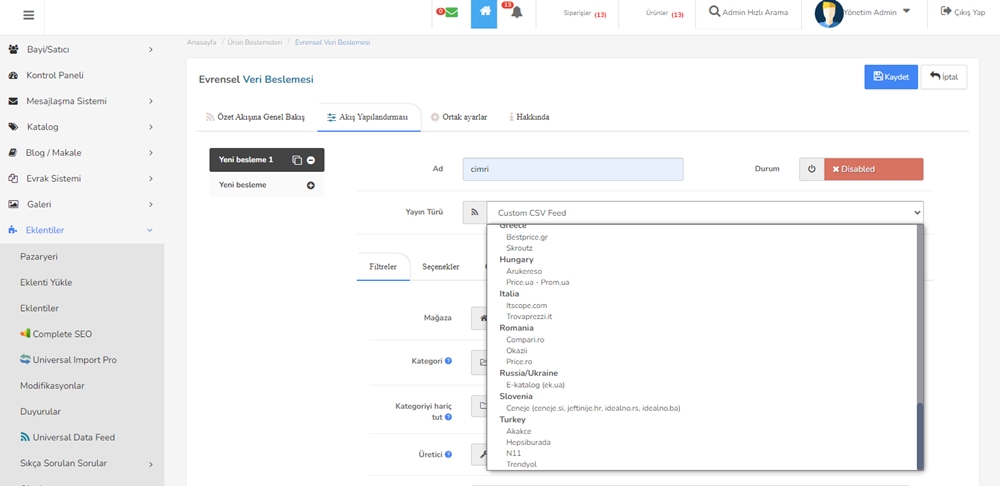The image size is (1000, 486).
Task: Click the Ad input field with cimri
Action: click(573, 170)
